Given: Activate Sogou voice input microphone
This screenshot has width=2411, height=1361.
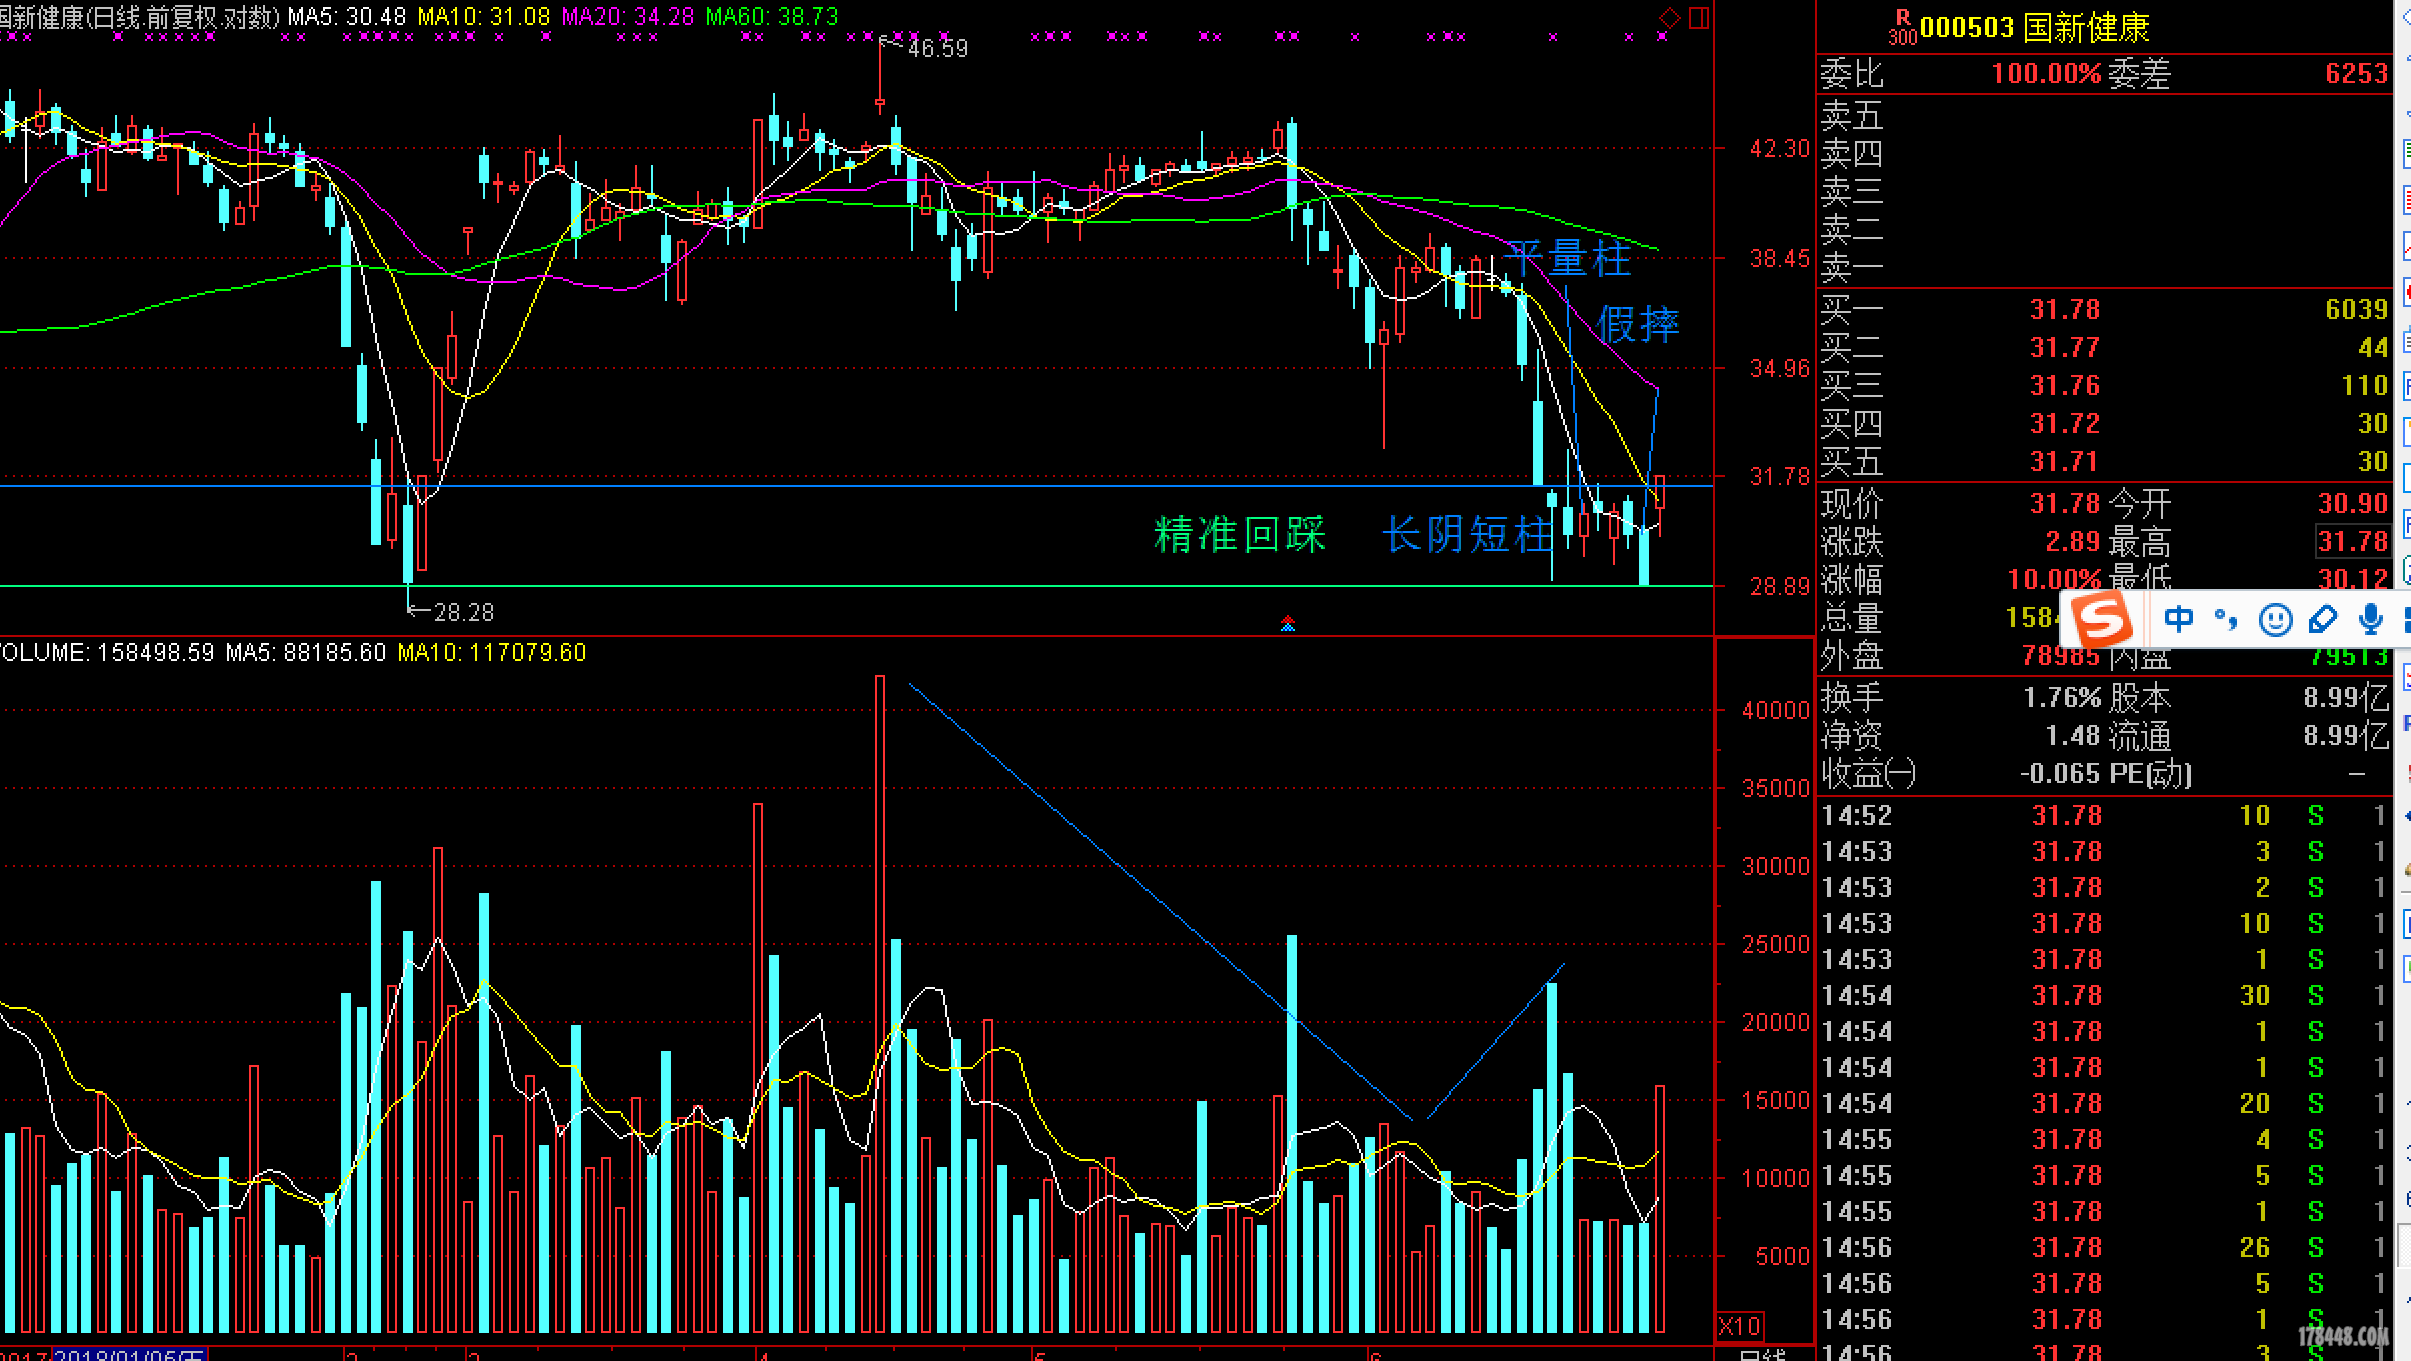Looking at the screenshot, I should [2370, 620].
